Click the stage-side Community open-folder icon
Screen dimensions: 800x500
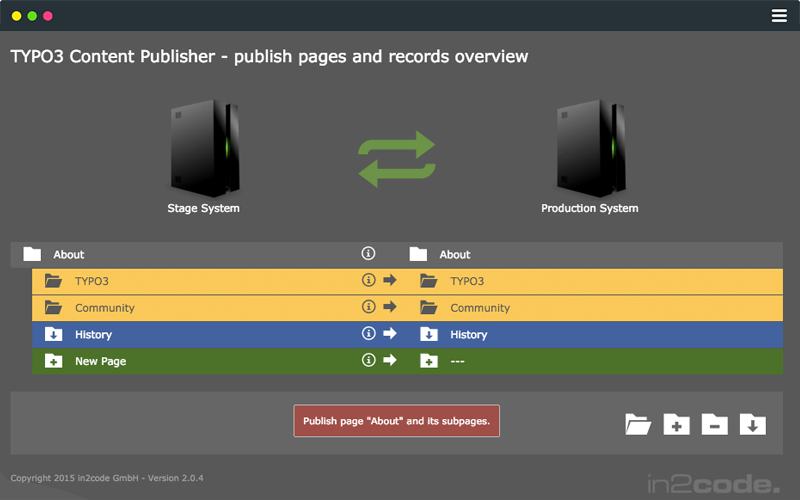point(53,307)
